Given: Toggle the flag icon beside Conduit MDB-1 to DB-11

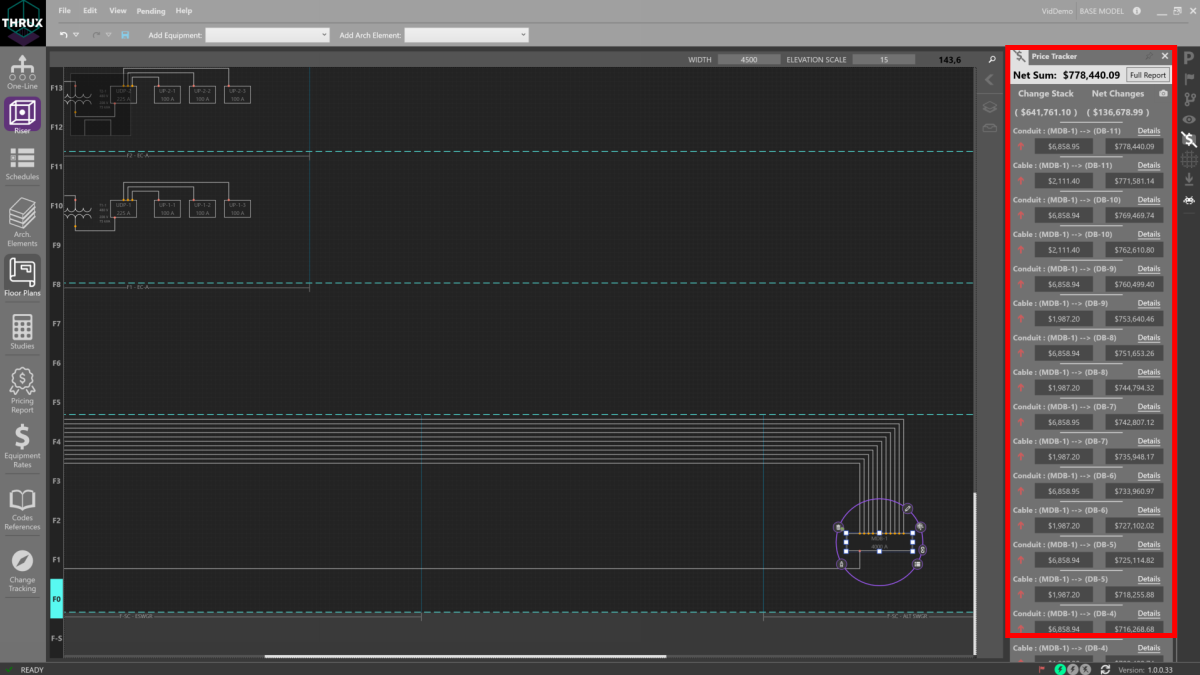Looking at the screenshot, I should (x=1020, y=146).
